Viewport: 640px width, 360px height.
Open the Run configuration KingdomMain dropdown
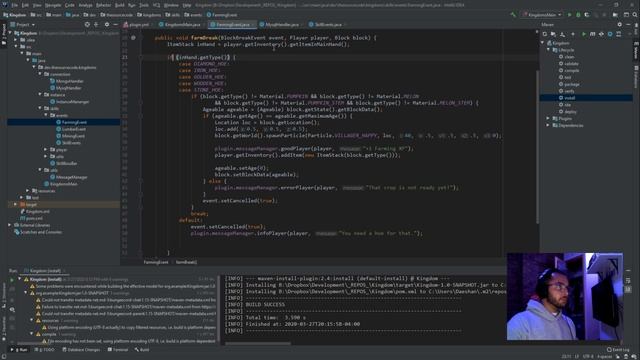pyautogui.click(x=542, y=15)
